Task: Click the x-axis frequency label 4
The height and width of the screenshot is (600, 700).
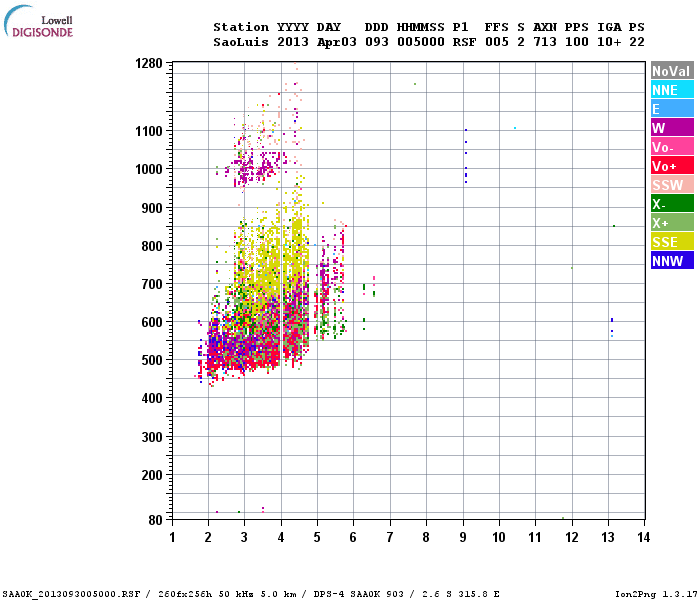Action: point(281,537)
